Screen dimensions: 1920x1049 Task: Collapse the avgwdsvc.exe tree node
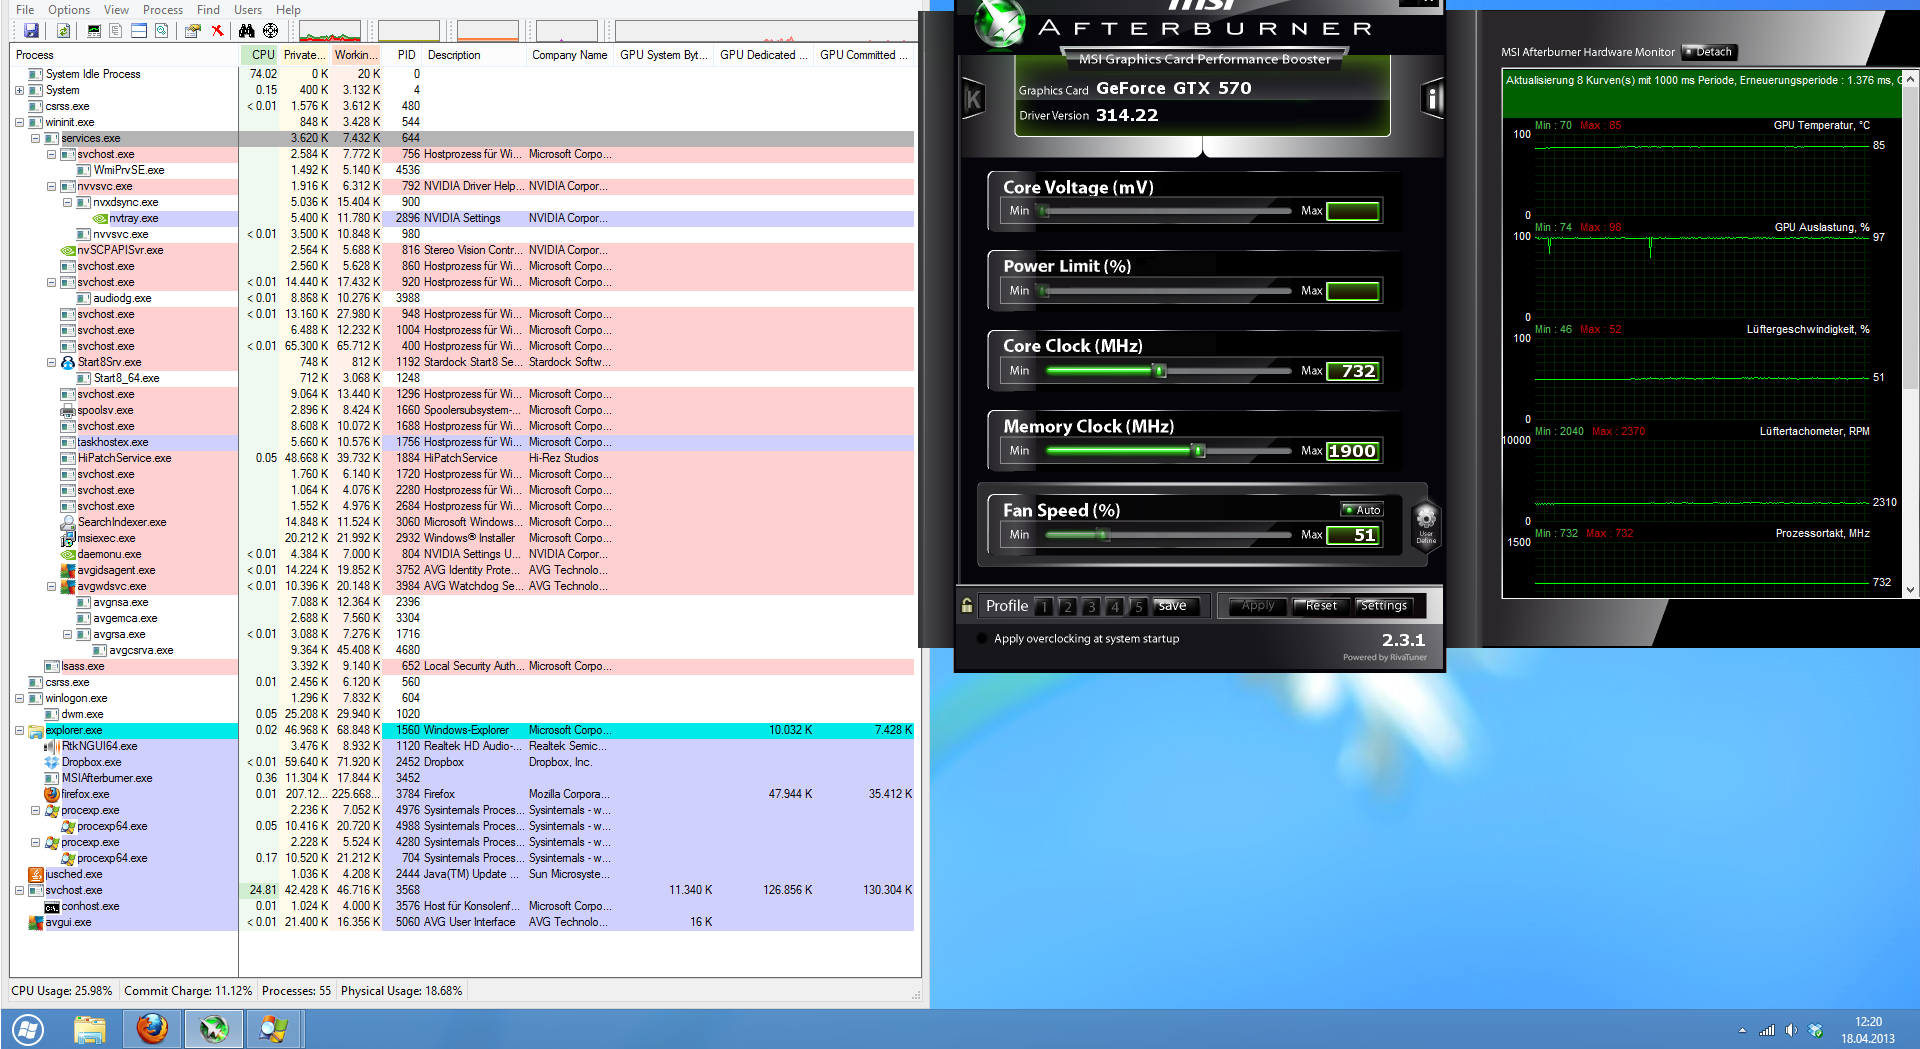(51, 586)
